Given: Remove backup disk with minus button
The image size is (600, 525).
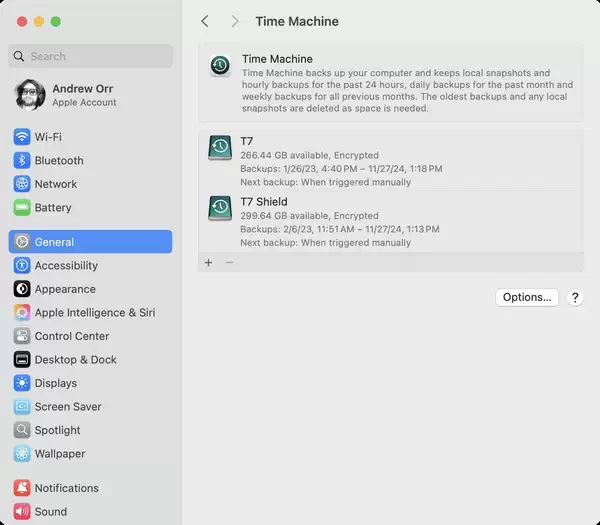Looking at the screenshot, I should pos(229,262).
